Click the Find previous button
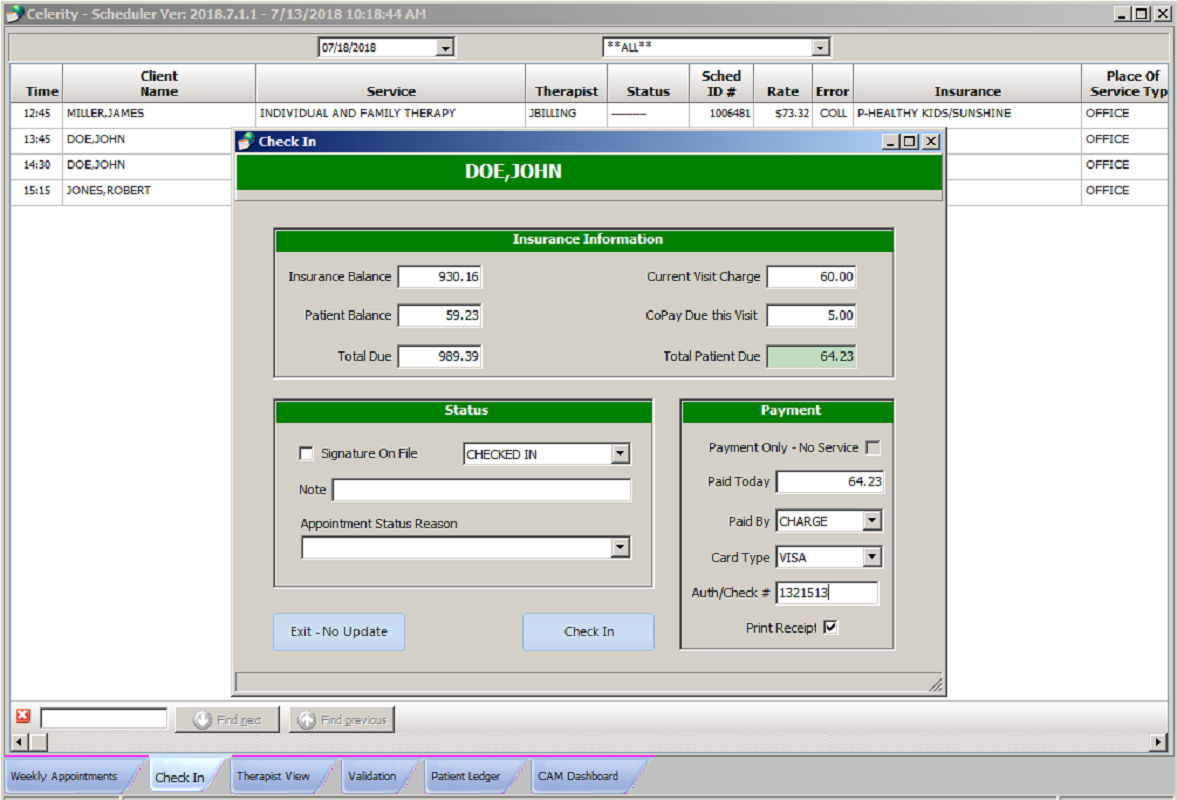Image resolution: width=1177 pixels, height=800 pixels. click(342, 720)
